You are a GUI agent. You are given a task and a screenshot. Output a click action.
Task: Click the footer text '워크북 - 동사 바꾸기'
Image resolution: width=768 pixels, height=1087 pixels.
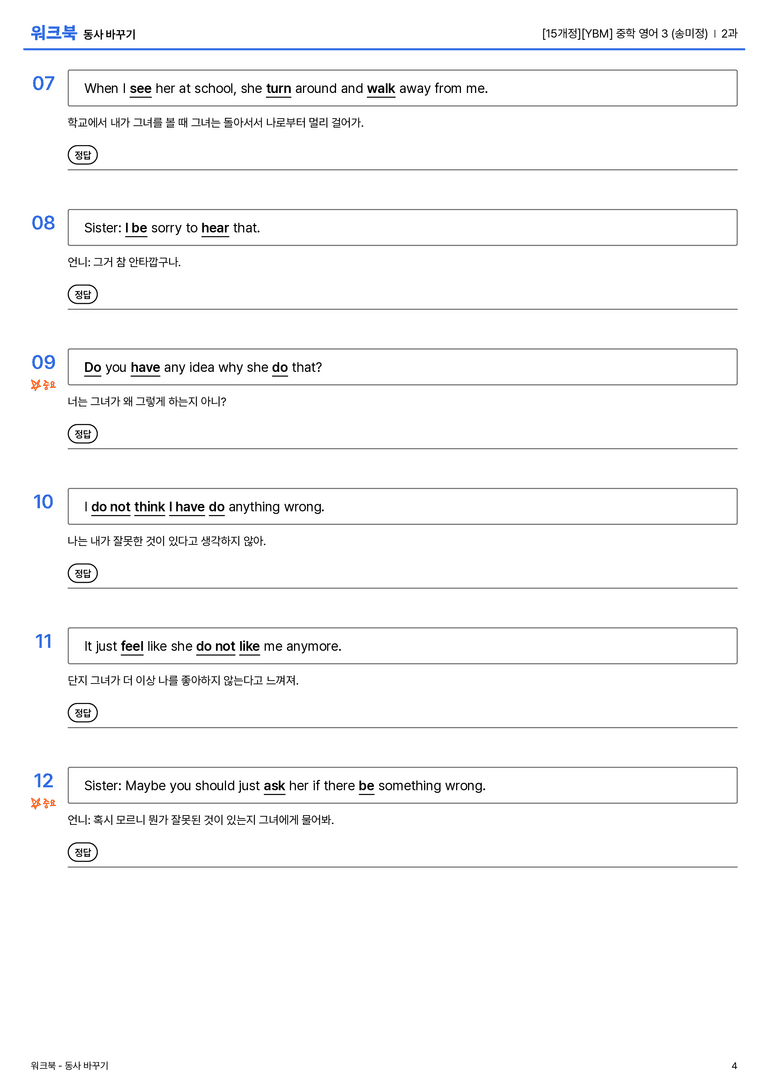point(69,1066)
